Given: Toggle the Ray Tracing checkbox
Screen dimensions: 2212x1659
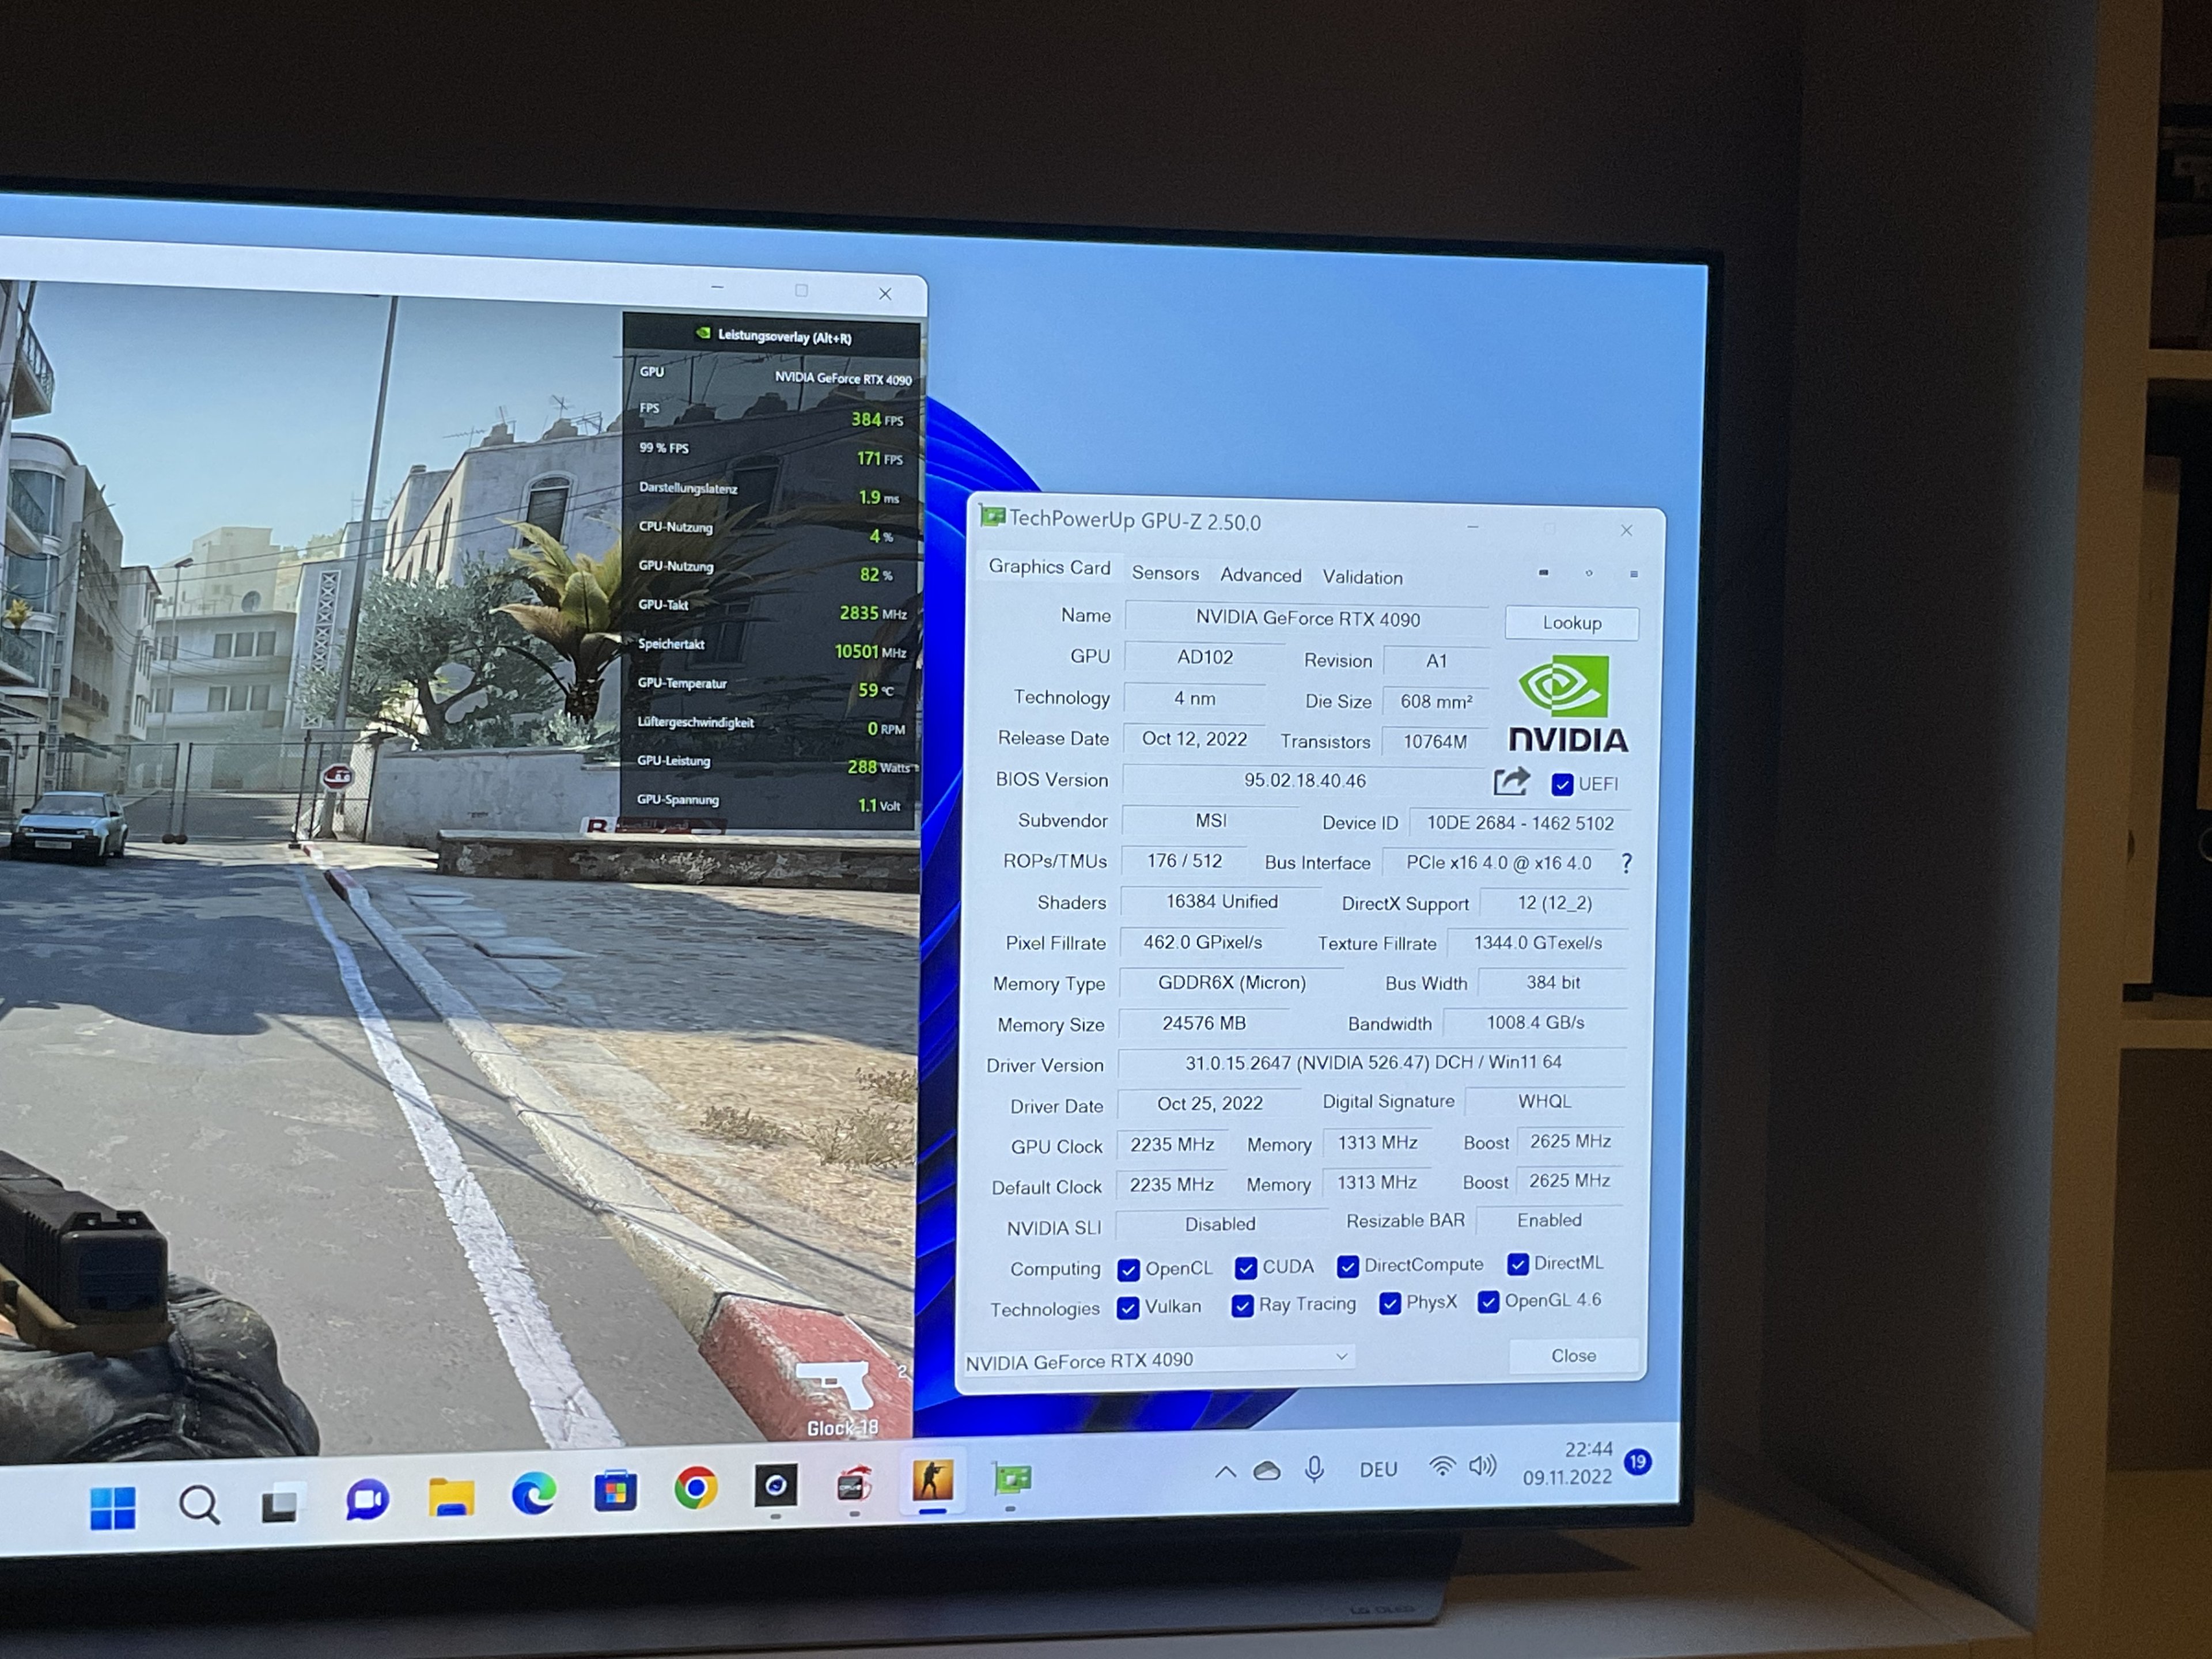Looking at the screenshot, I should (1242, 1307).
